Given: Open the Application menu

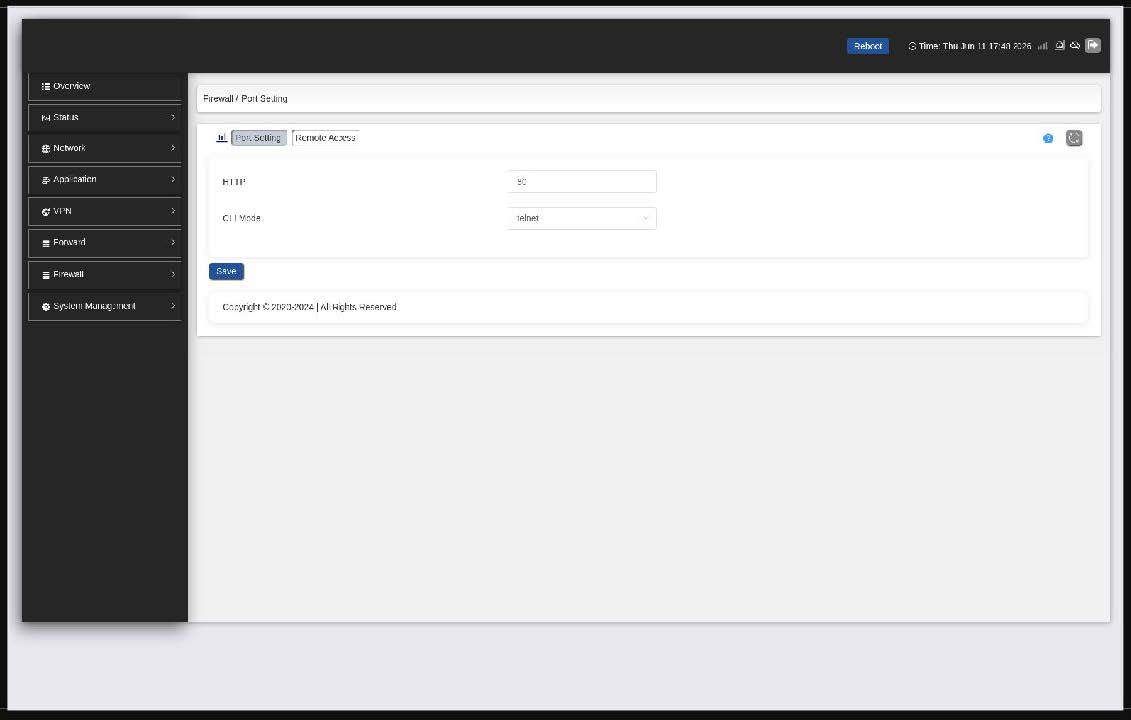Looking at the screenshot, I should point(105,180).
